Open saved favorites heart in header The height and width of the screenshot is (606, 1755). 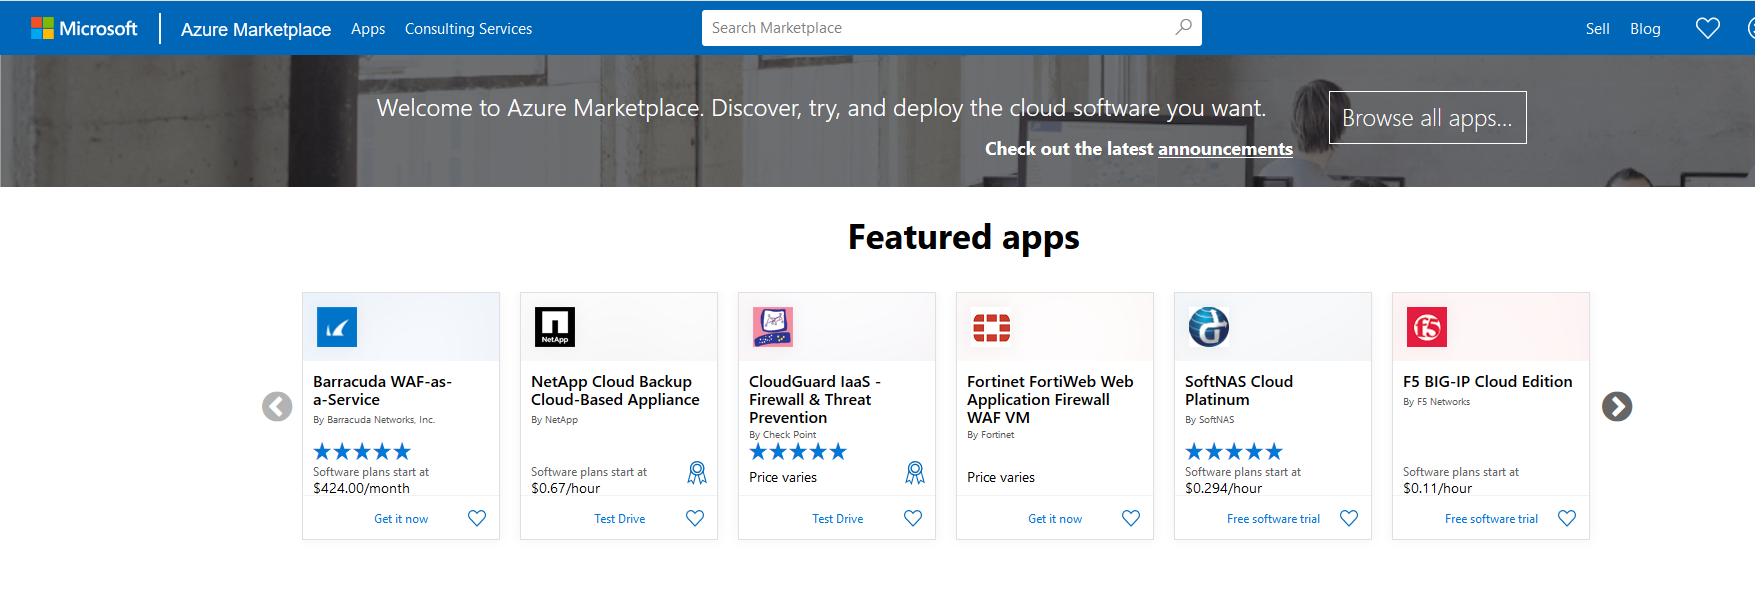click(1708, 28)
